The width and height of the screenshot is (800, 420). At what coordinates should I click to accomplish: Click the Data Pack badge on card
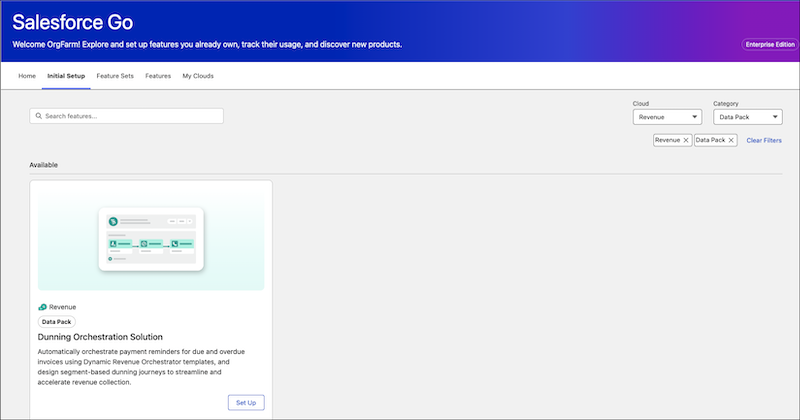click(57, 322)
